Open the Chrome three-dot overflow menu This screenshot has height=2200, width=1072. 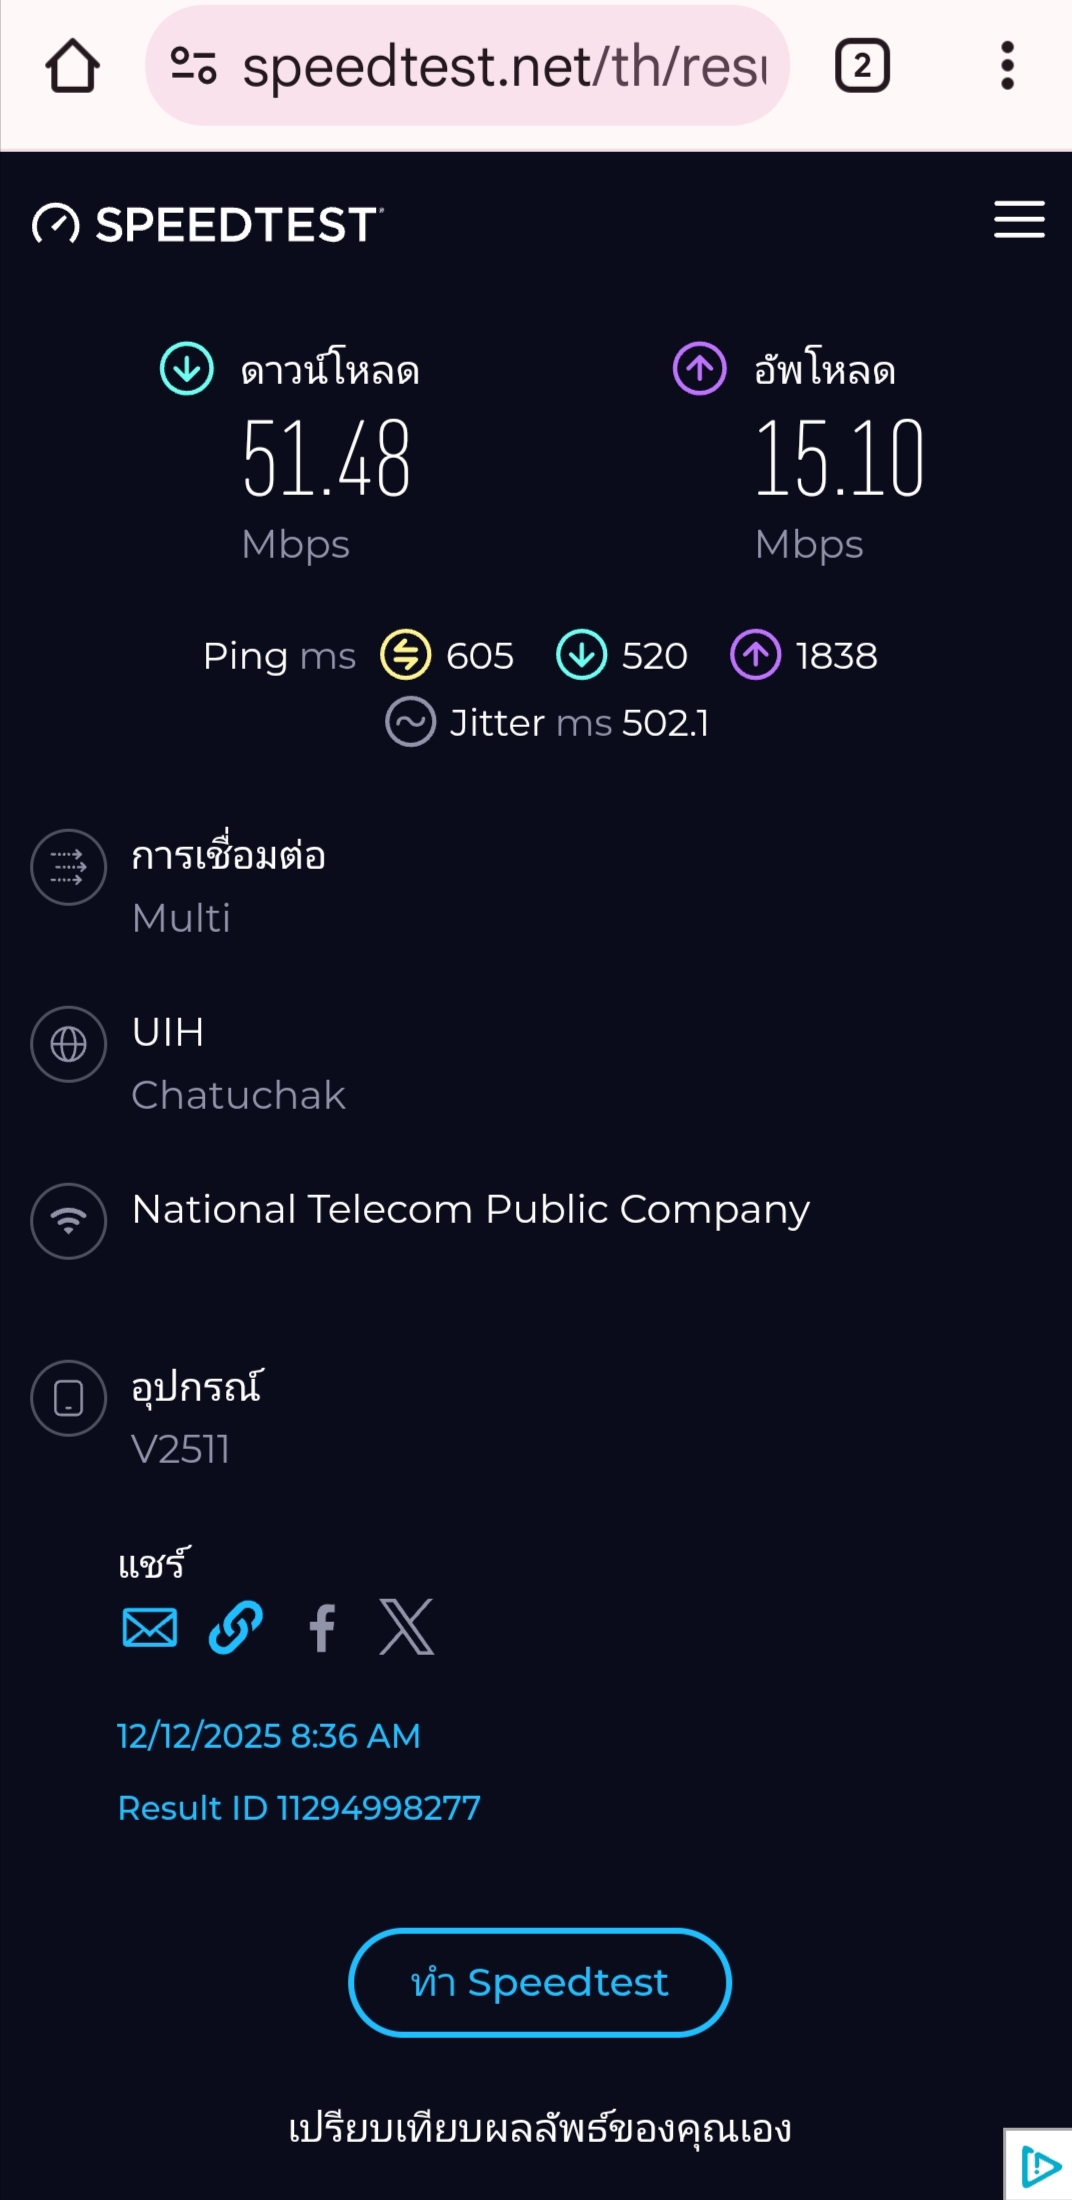[1007, 66]
